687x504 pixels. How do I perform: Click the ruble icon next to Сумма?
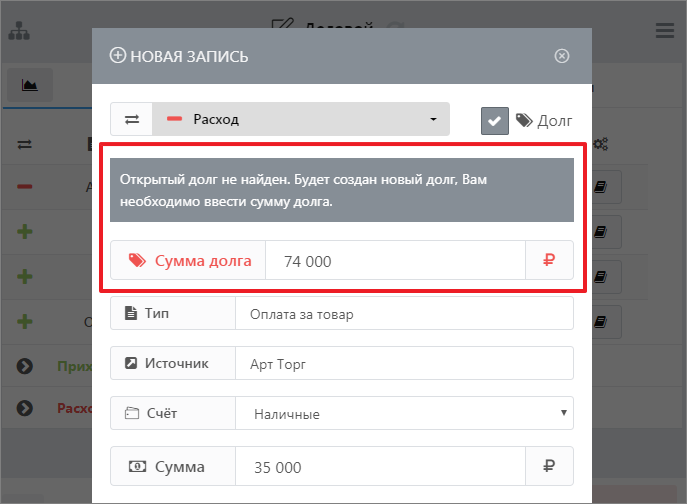(549, 467)
